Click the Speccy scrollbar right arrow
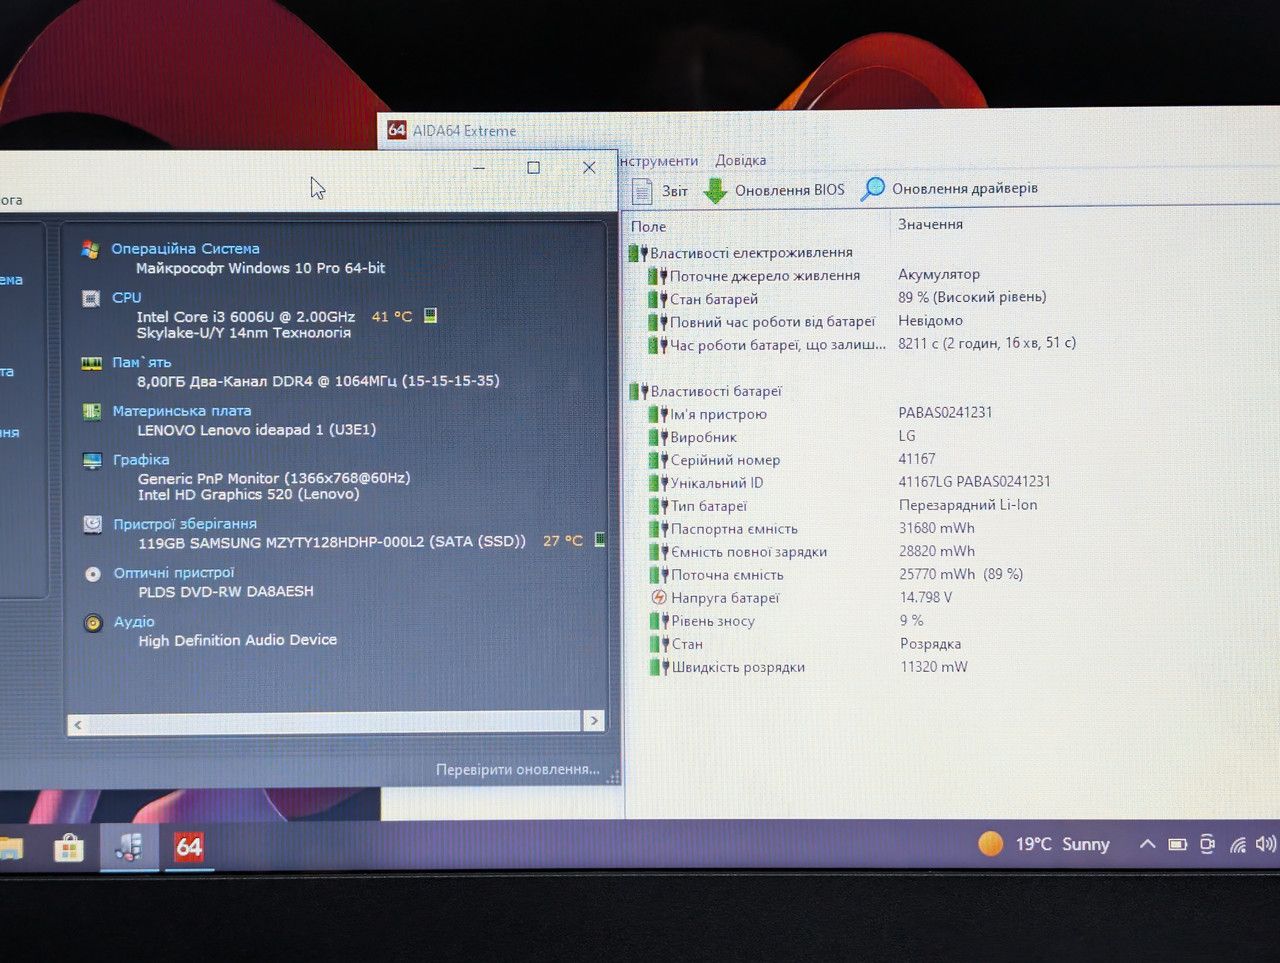Screen dimensions: 1280x963 click(594, 721)
